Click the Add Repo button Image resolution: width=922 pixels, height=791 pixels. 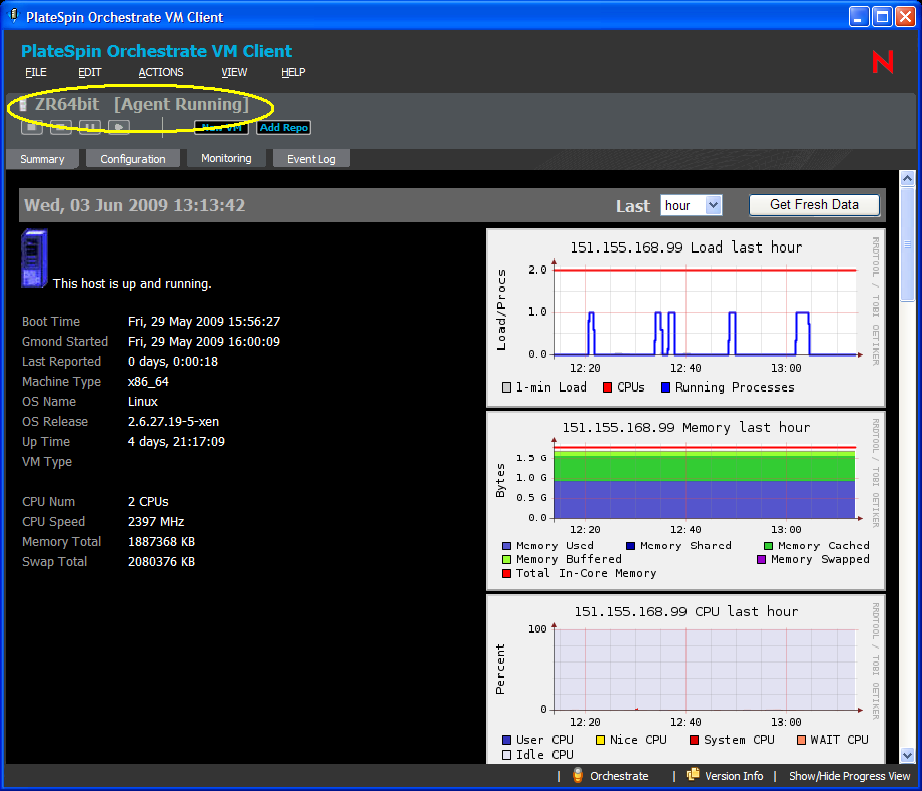[283, 128]
